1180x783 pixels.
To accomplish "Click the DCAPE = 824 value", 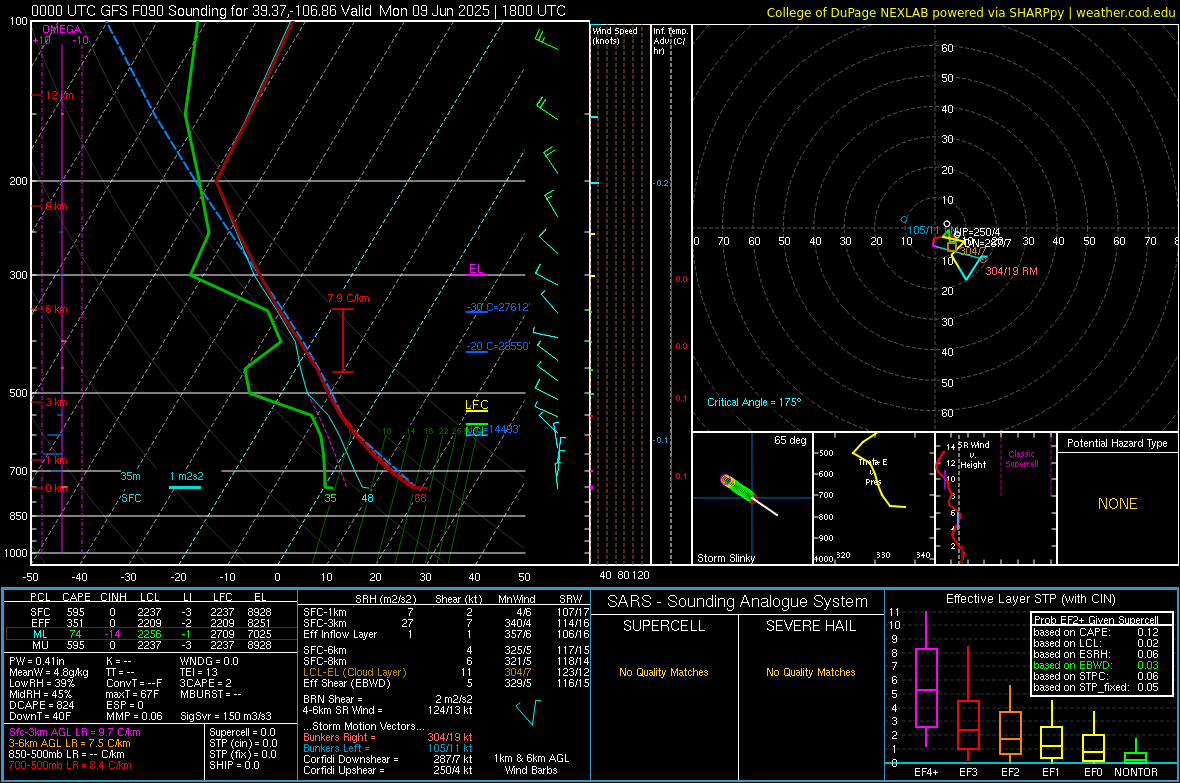I will (41, 705).
